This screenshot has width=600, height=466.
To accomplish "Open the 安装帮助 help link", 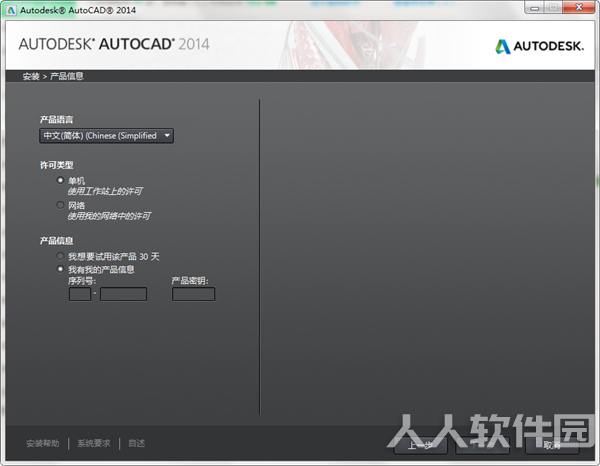I will pos(43,443).
